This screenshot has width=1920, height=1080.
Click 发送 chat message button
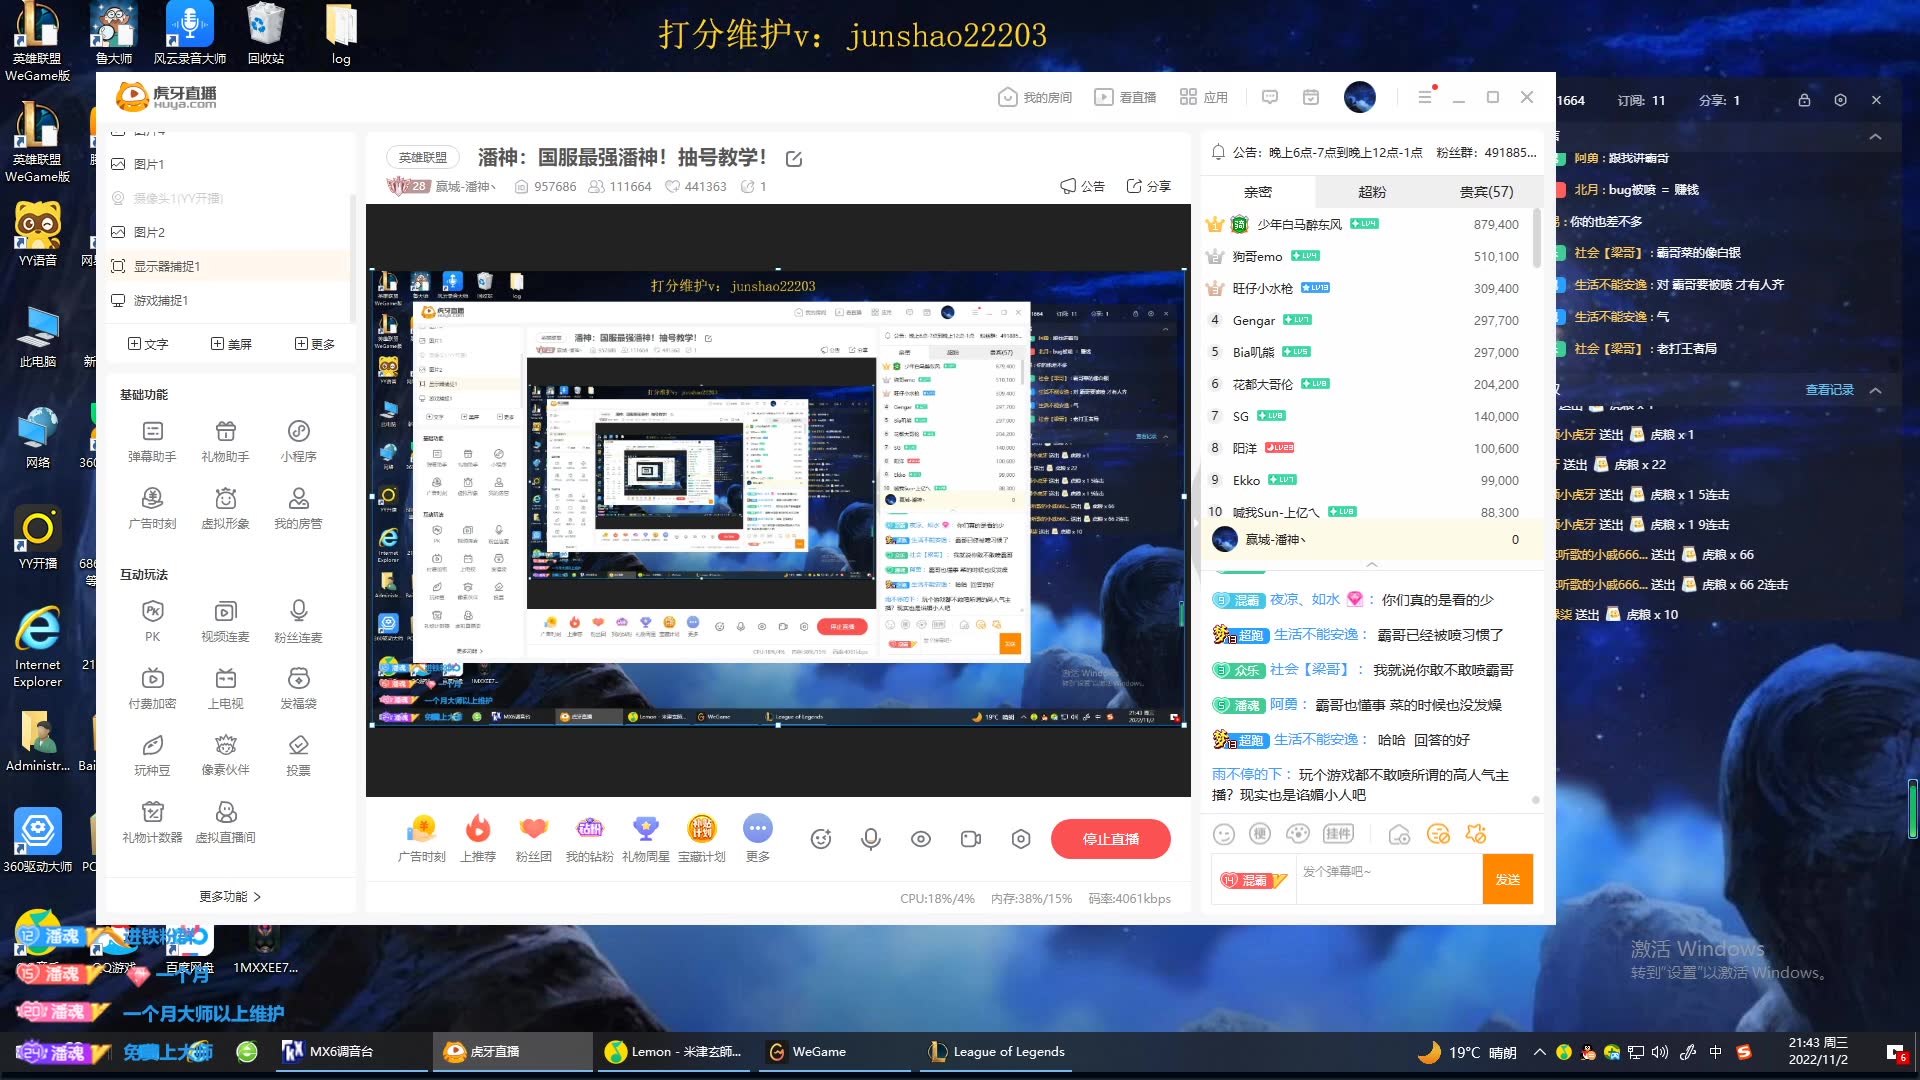tap(1507, 878)
